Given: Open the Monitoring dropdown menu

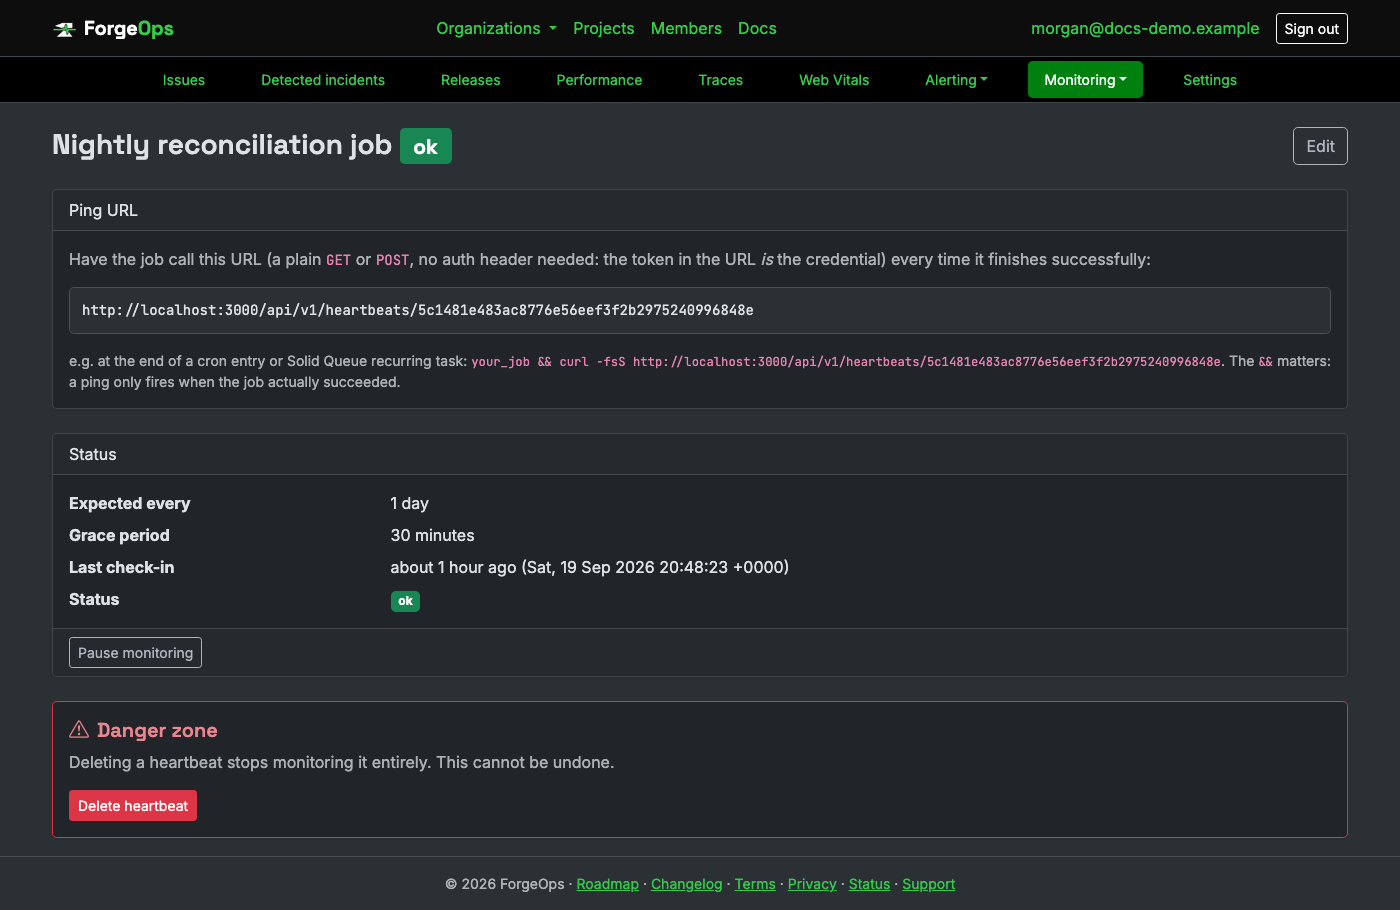Looking at the screenshot, I should (1085, 80).
